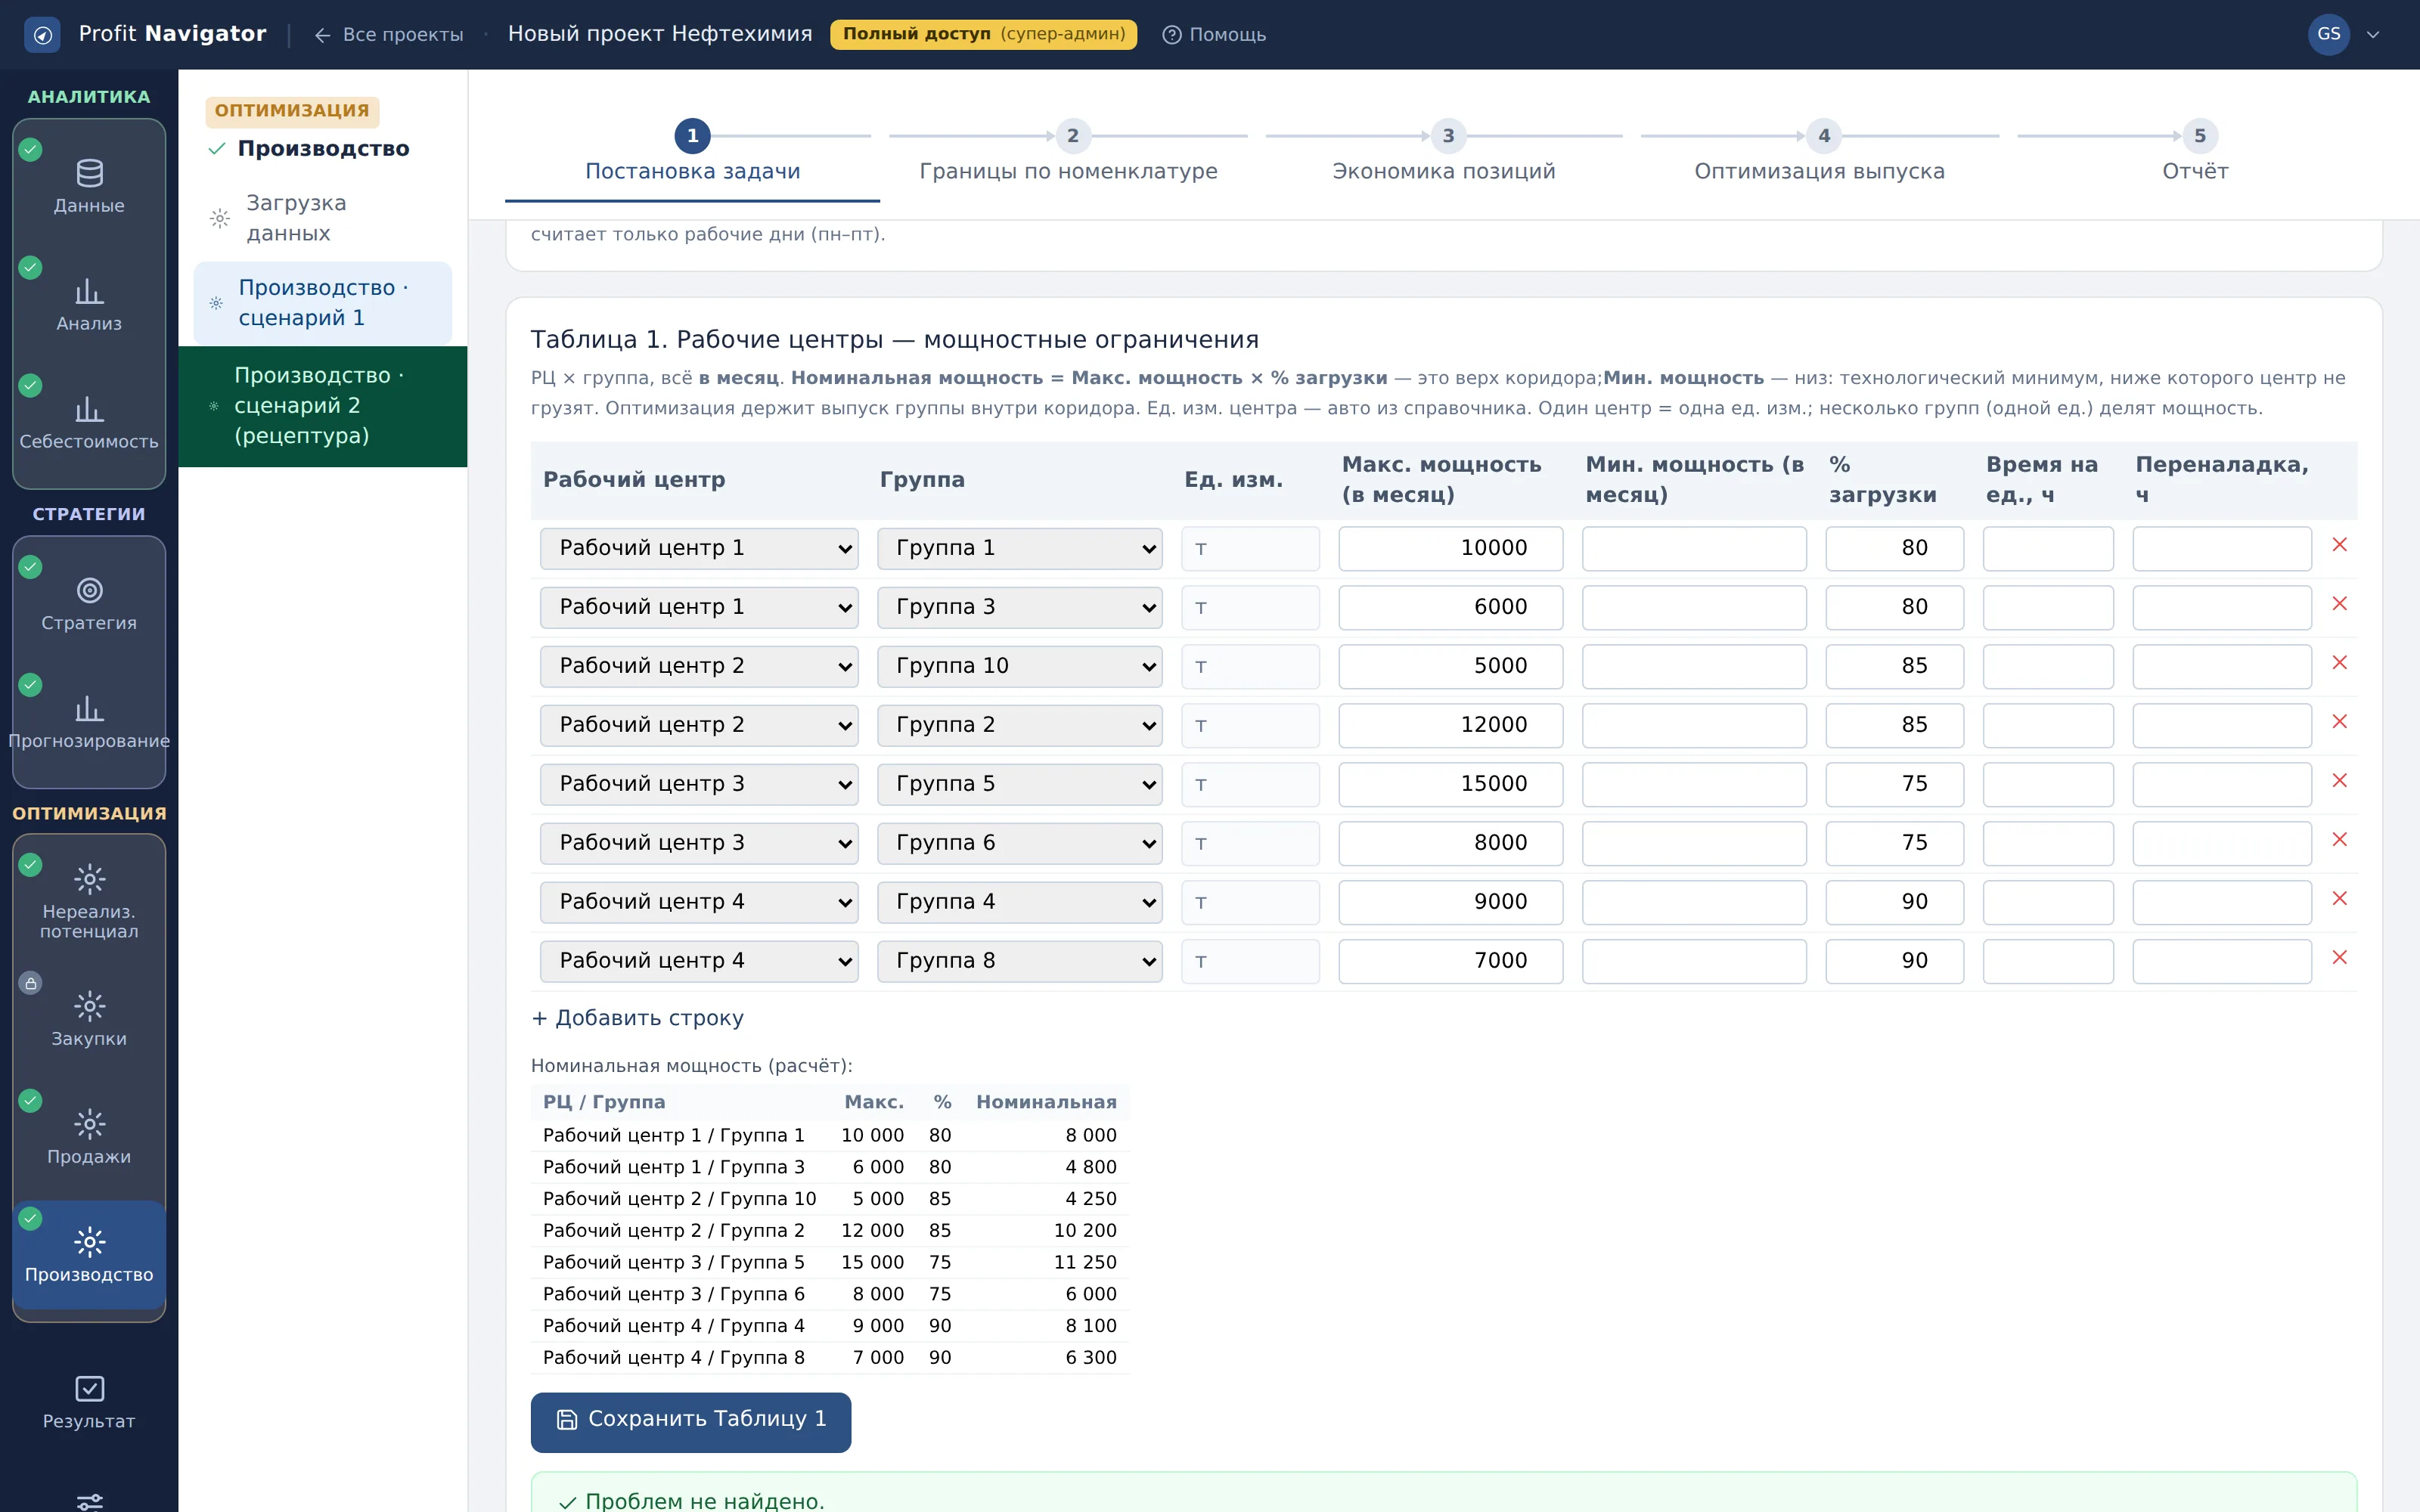Image resolution: width=2420 pixels, height=1512 pixels.
Task: Open the GS user avatar menu
Action: pyautogui.click(x=2328, y=34)
